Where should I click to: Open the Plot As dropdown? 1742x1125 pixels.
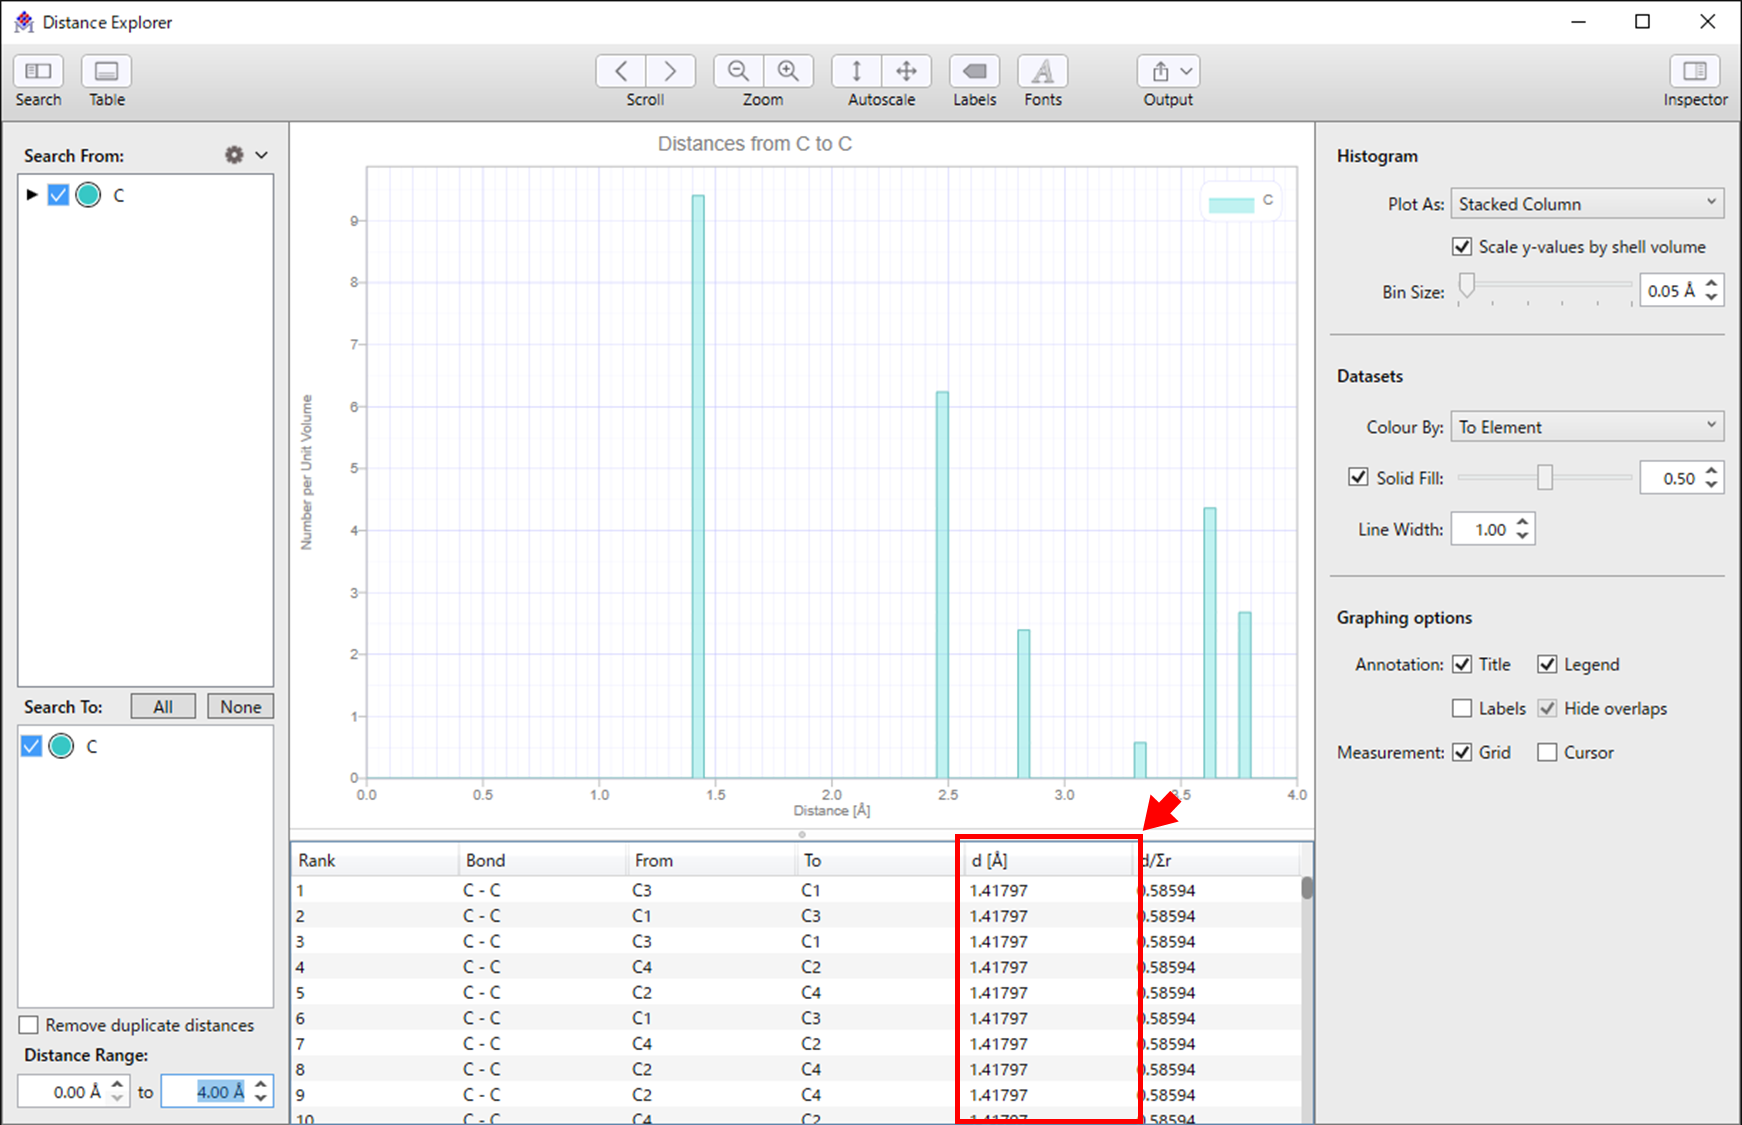tap(1586, 204)
